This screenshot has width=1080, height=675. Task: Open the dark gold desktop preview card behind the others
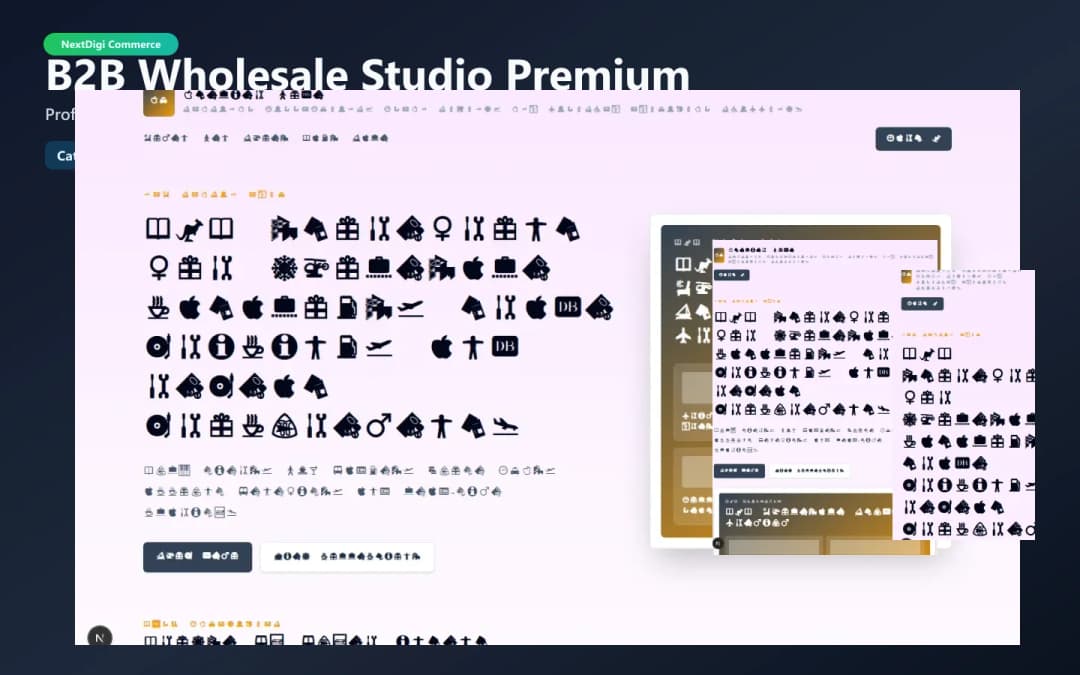pyautogui.click(x=686, y=381)
